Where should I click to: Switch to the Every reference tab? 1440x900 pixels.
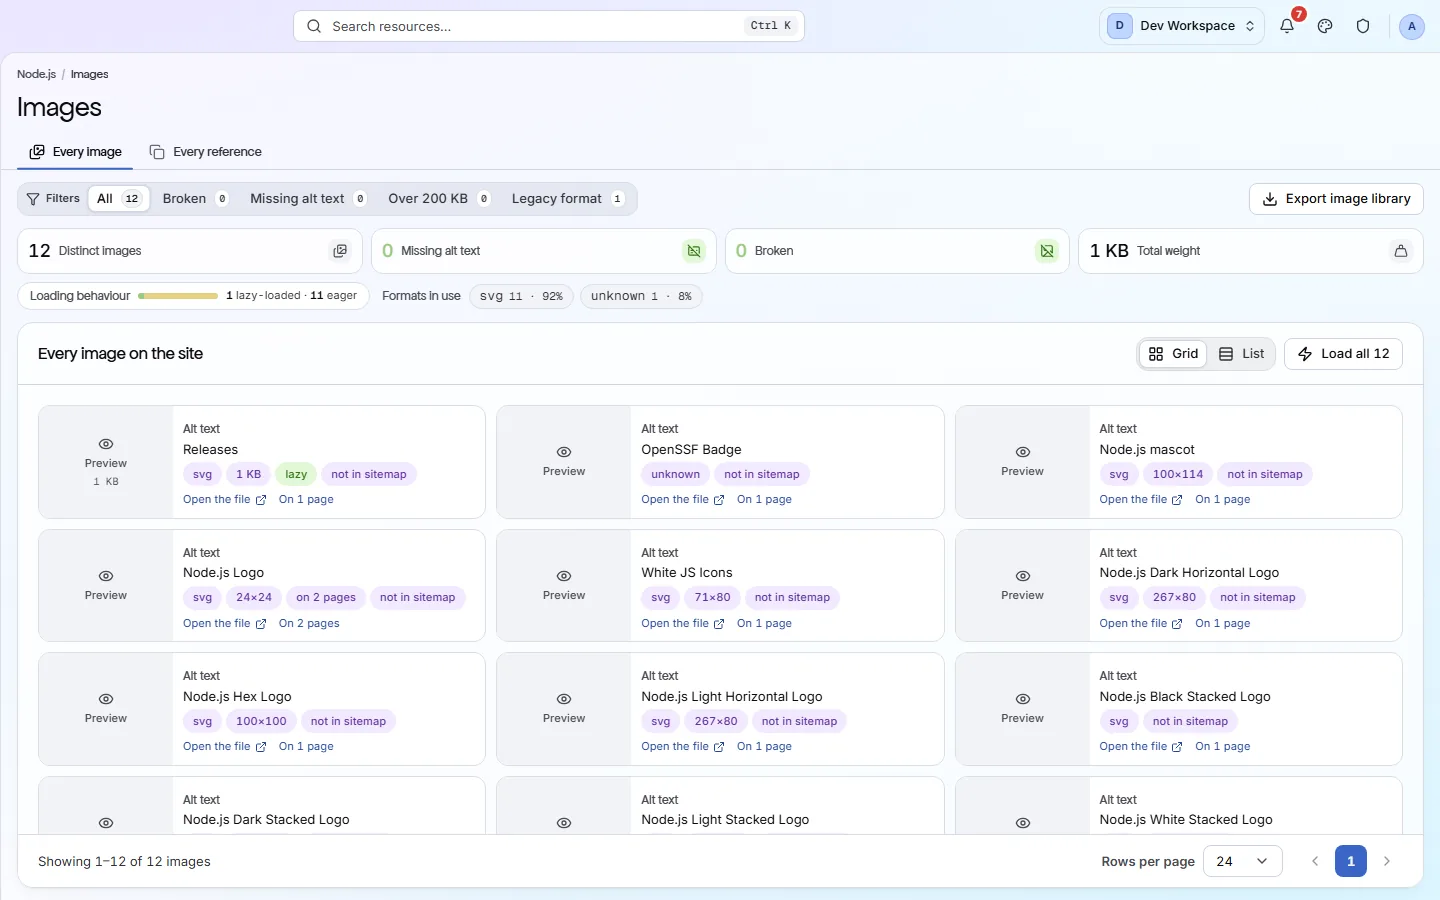[205, 152]
